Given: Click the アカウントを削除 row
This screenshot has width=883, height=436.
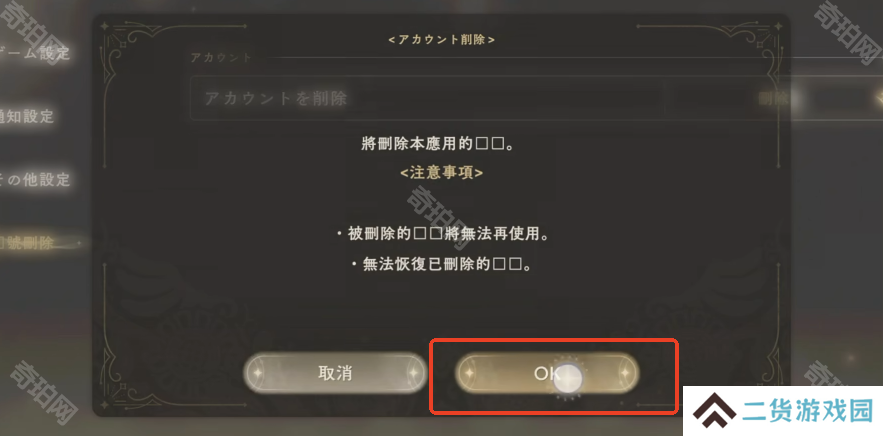Looking at the screenshot, I should (x=428, y=99).
